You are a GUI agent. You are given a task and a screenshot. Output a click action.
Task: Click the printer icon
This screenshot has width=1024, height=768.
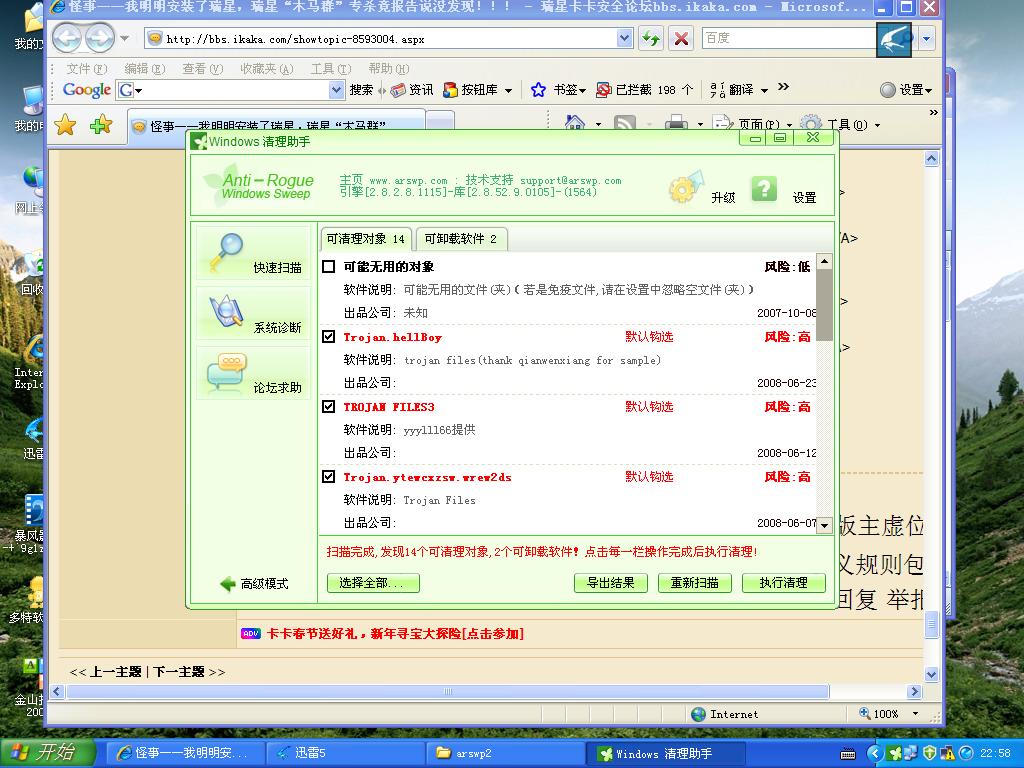click(x=676, y=123)
